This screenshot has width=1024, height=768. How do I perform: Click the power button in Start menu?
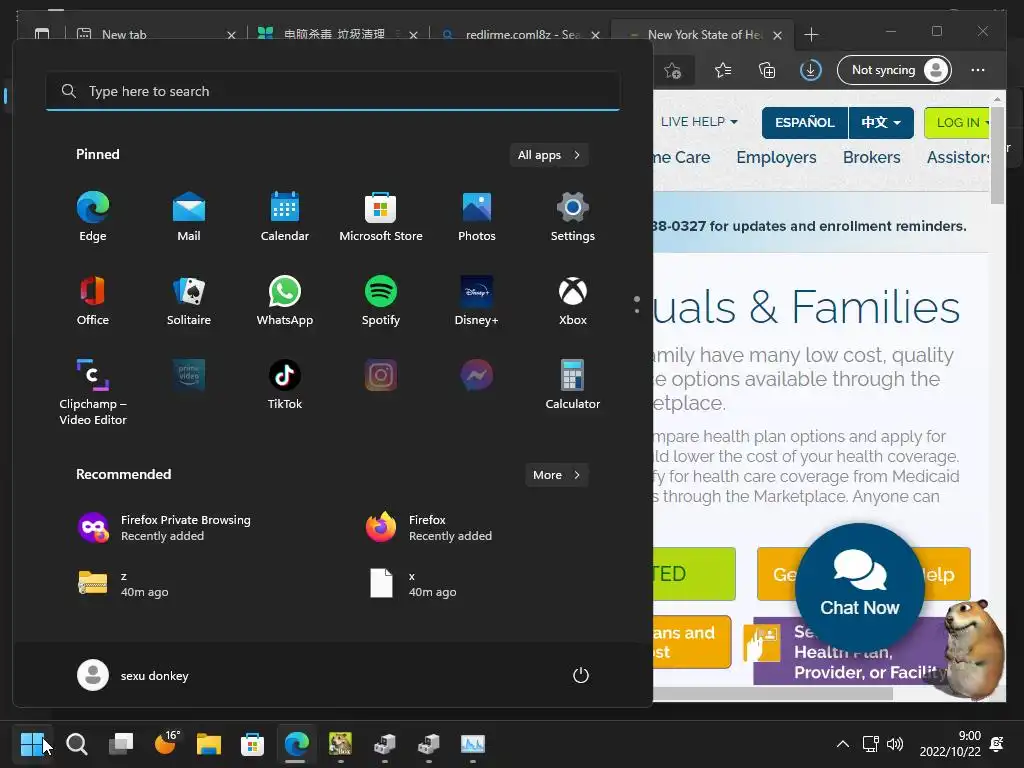coord(581,675)
